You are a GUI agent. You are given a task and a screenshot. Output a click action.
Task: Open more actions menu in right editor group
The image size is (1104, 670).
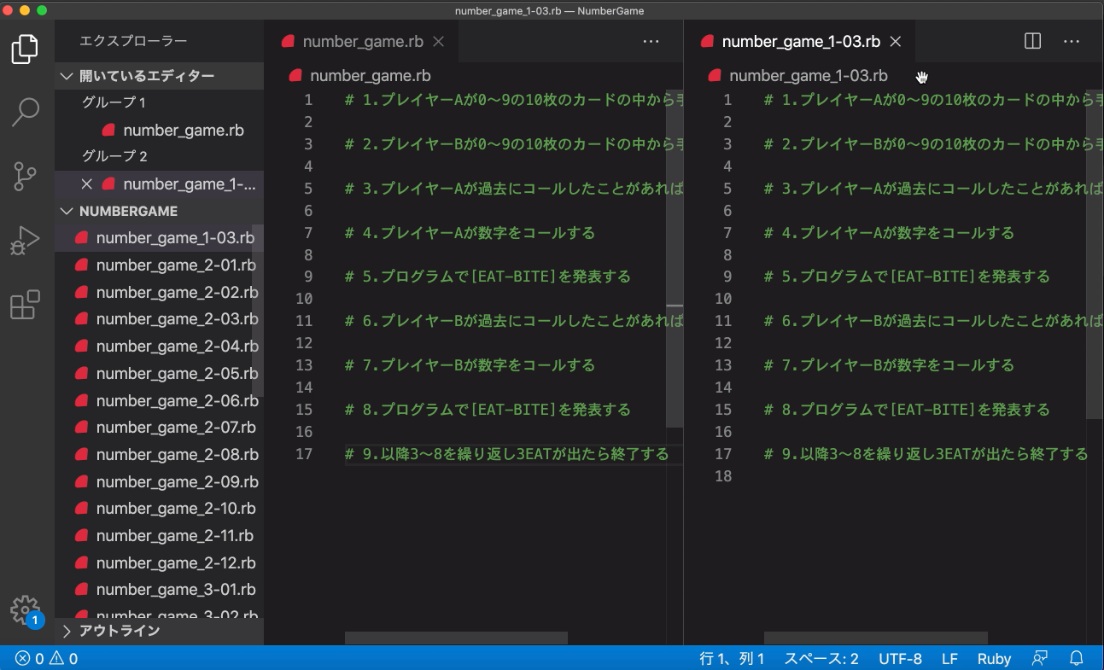pyautogui.click(x=1072, y=41)
